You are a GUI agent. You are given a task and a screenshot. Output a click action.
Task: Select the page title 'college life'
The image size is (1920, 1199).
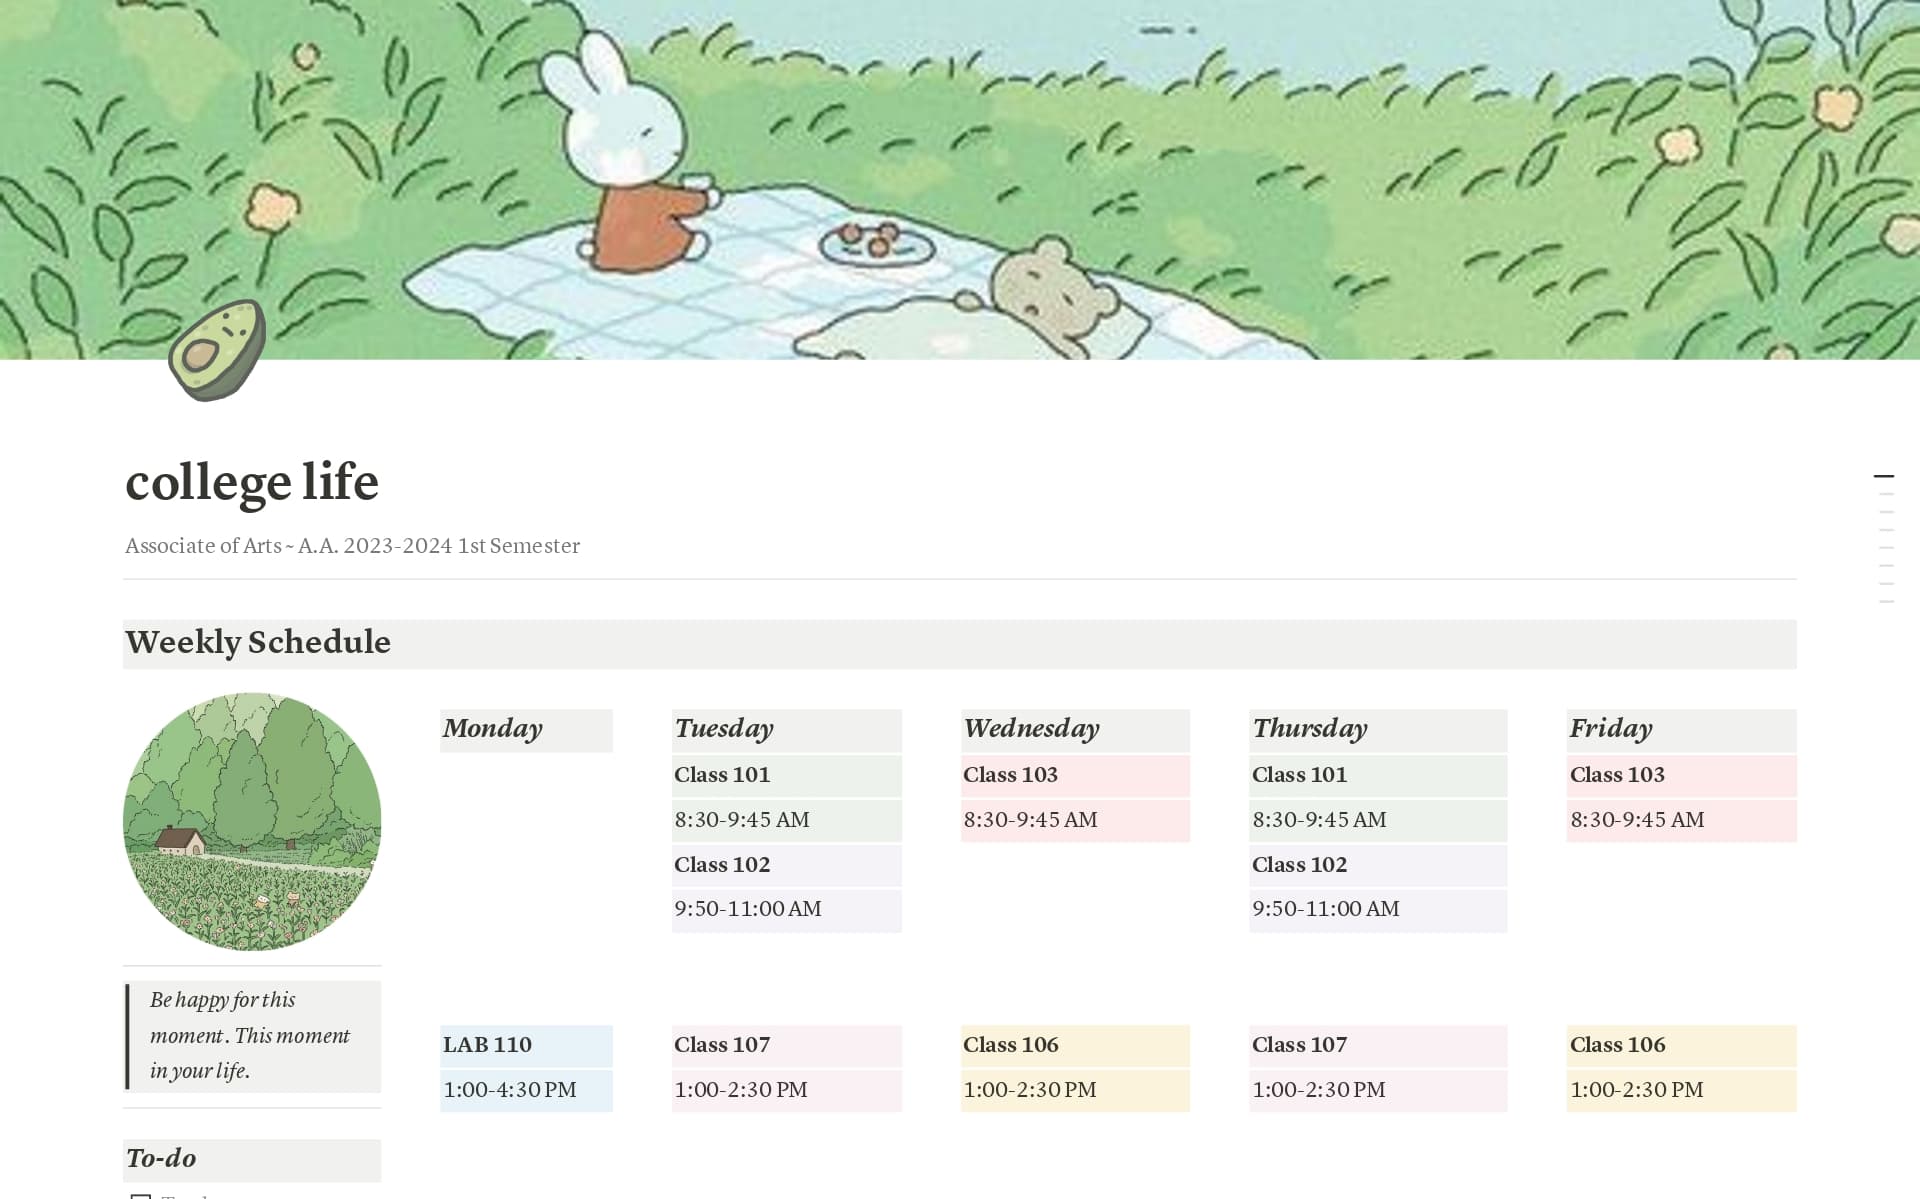pyautogui.click(x=252, y=484)
